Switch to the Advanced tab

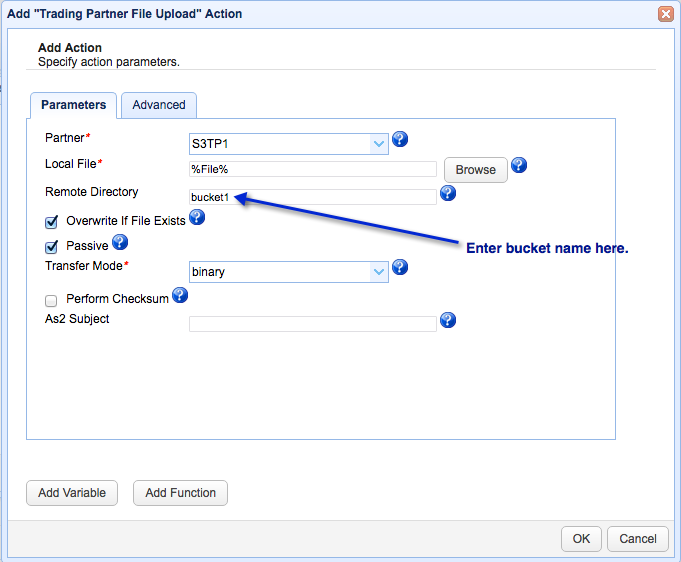(159, 105)
